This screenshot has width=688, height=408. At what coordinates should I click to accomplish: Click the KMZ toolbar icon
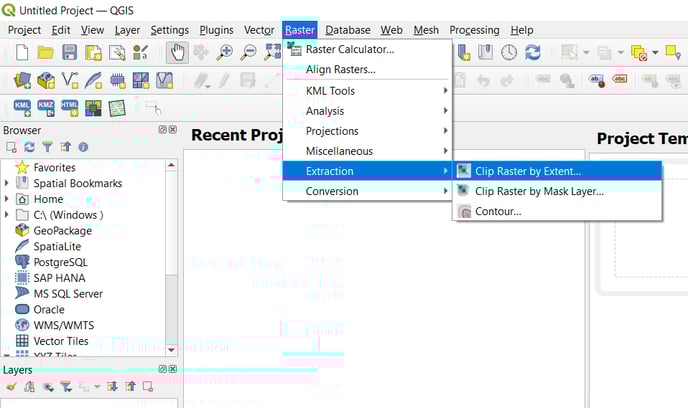[x=46, y=108]
